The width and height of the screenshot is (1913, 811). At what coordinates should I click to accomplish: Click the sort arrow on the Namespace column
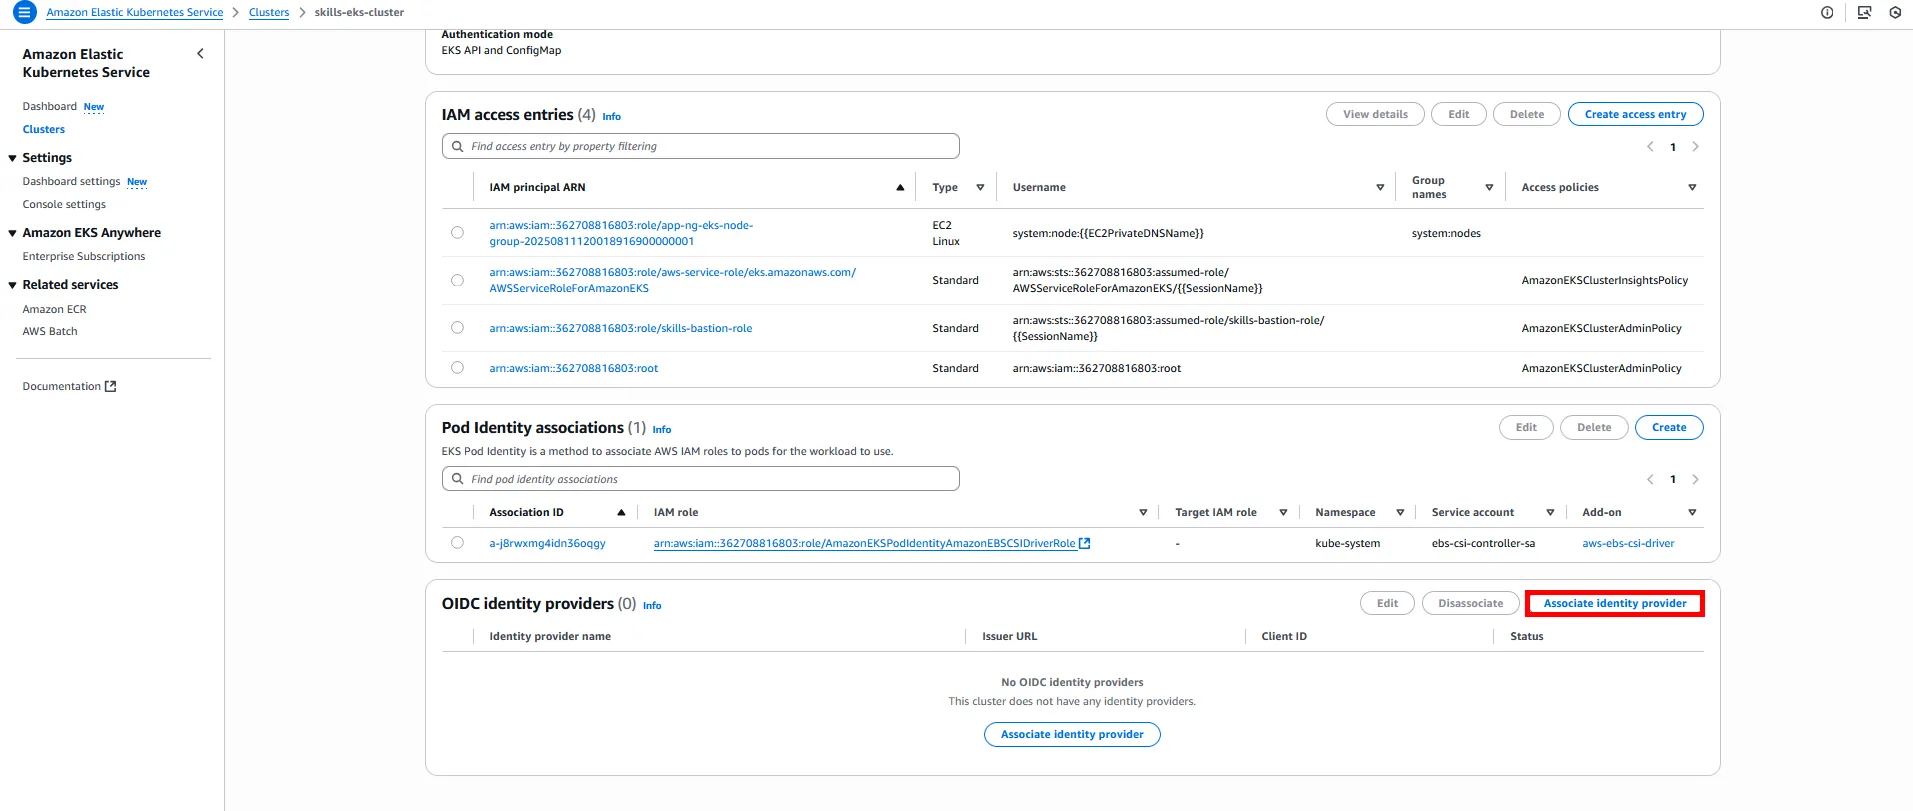click(x=1400, y=513)
